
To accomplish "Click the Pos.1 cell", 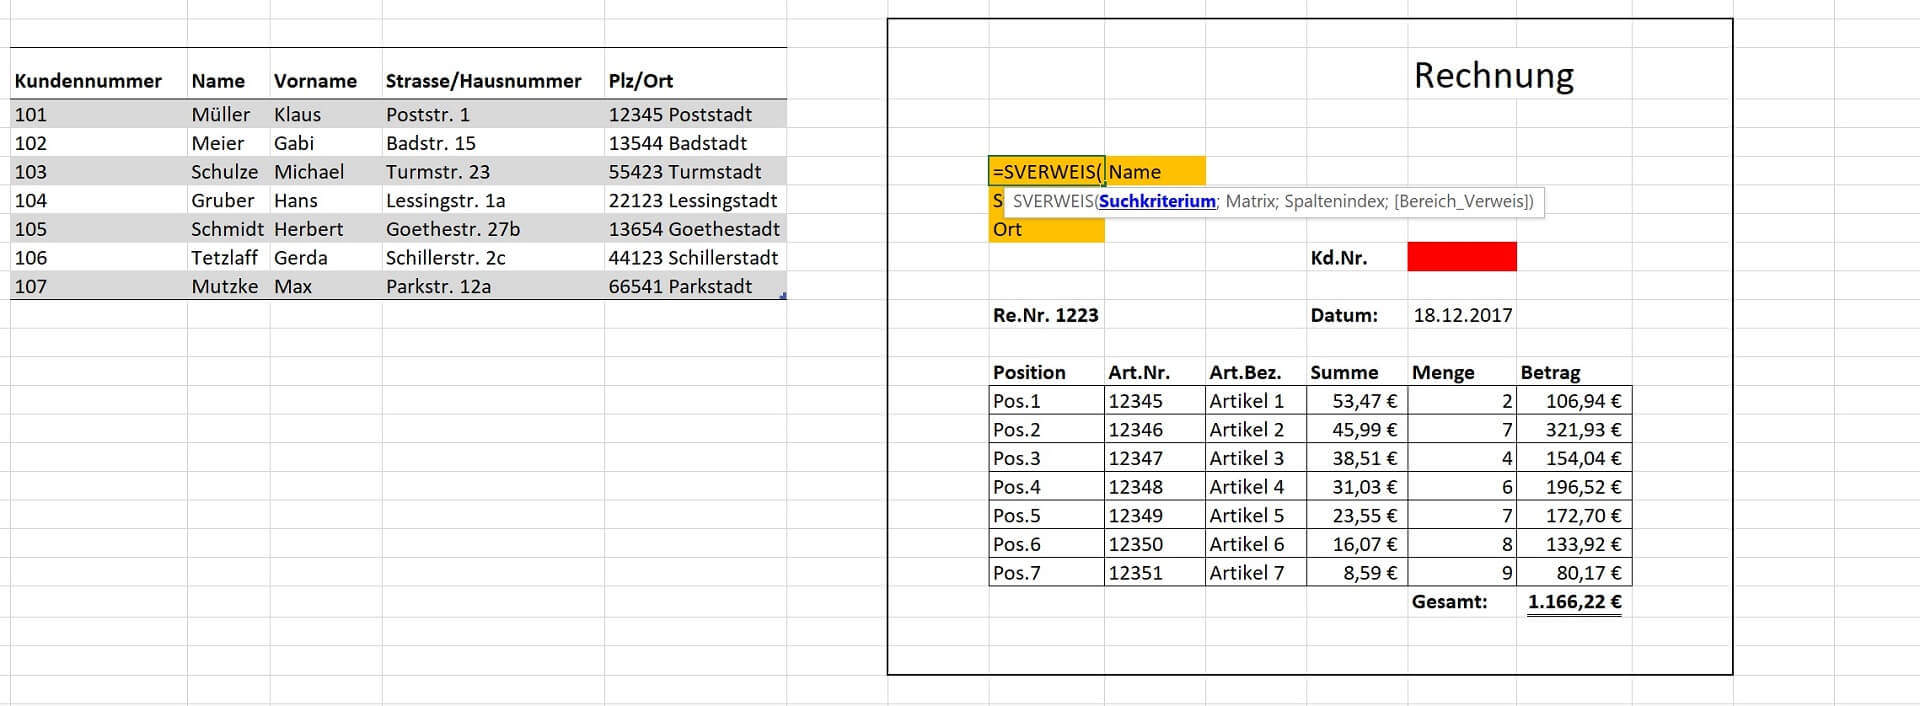I will coord(1047,401).
